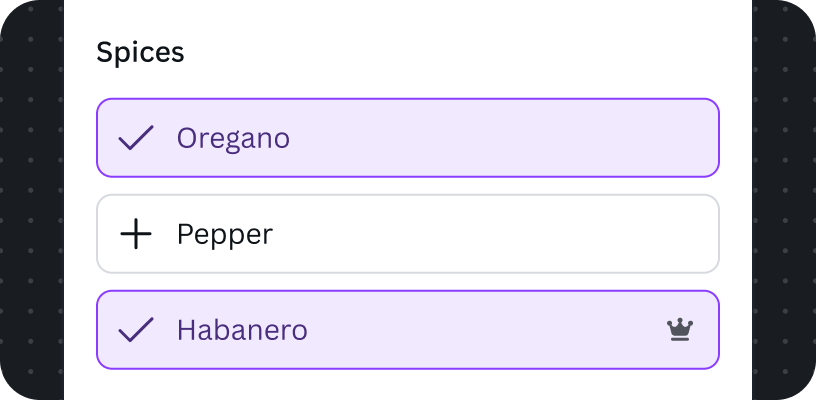Click the checkmark icon beside Habanero
Screen dimensions: 816x400
pos(136,329)
